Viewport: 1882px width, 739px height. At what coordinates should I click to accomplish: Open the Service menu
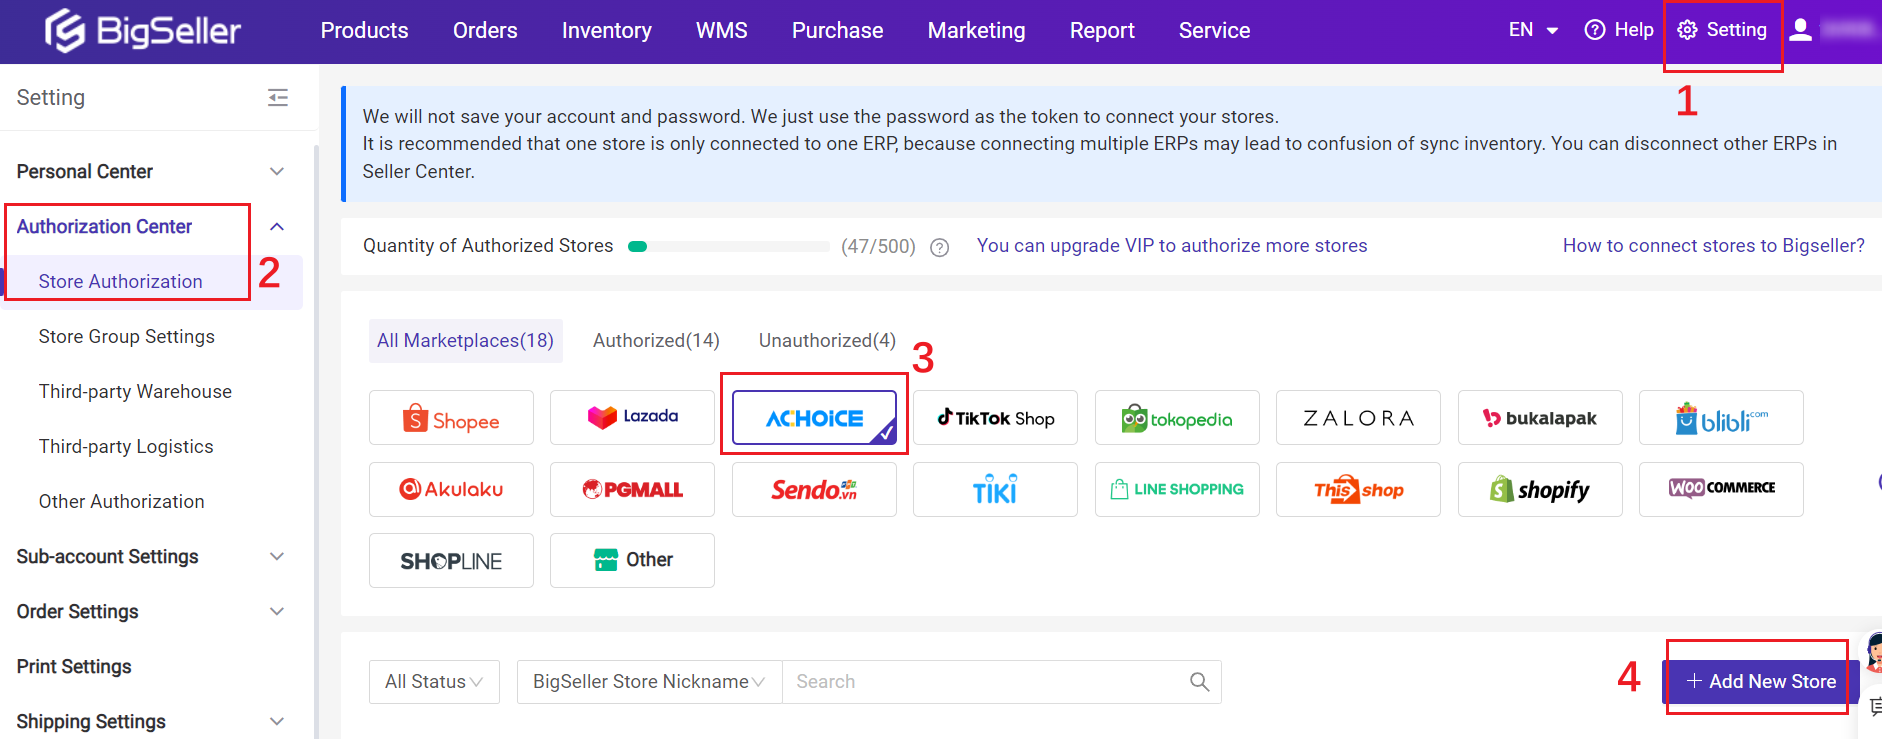pyautogui.click(x=1214, y=30)
